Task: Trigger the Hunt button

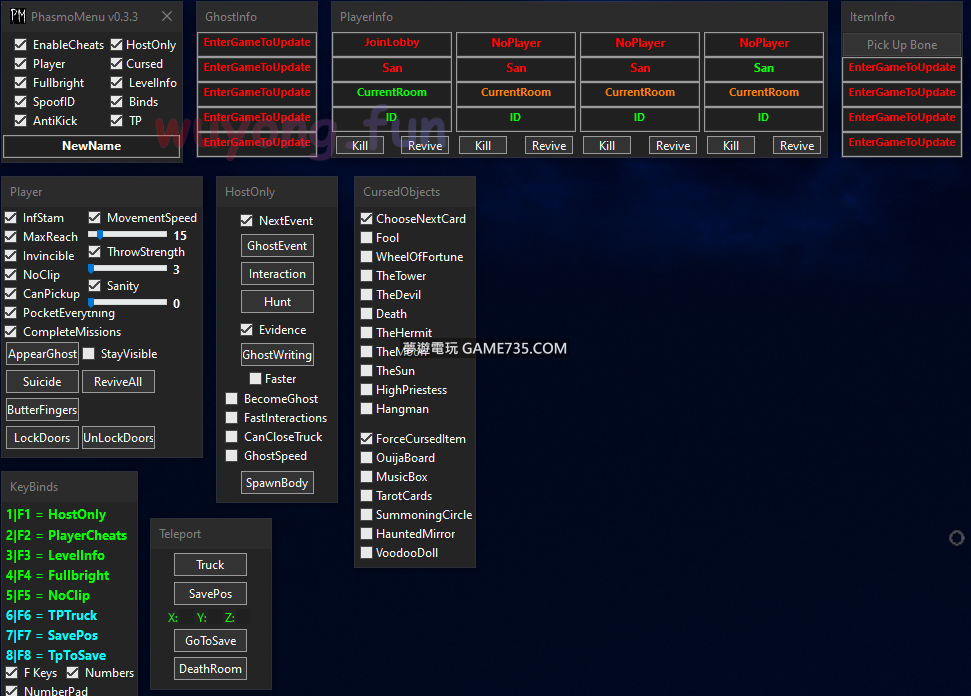Action: coord(277,302)
